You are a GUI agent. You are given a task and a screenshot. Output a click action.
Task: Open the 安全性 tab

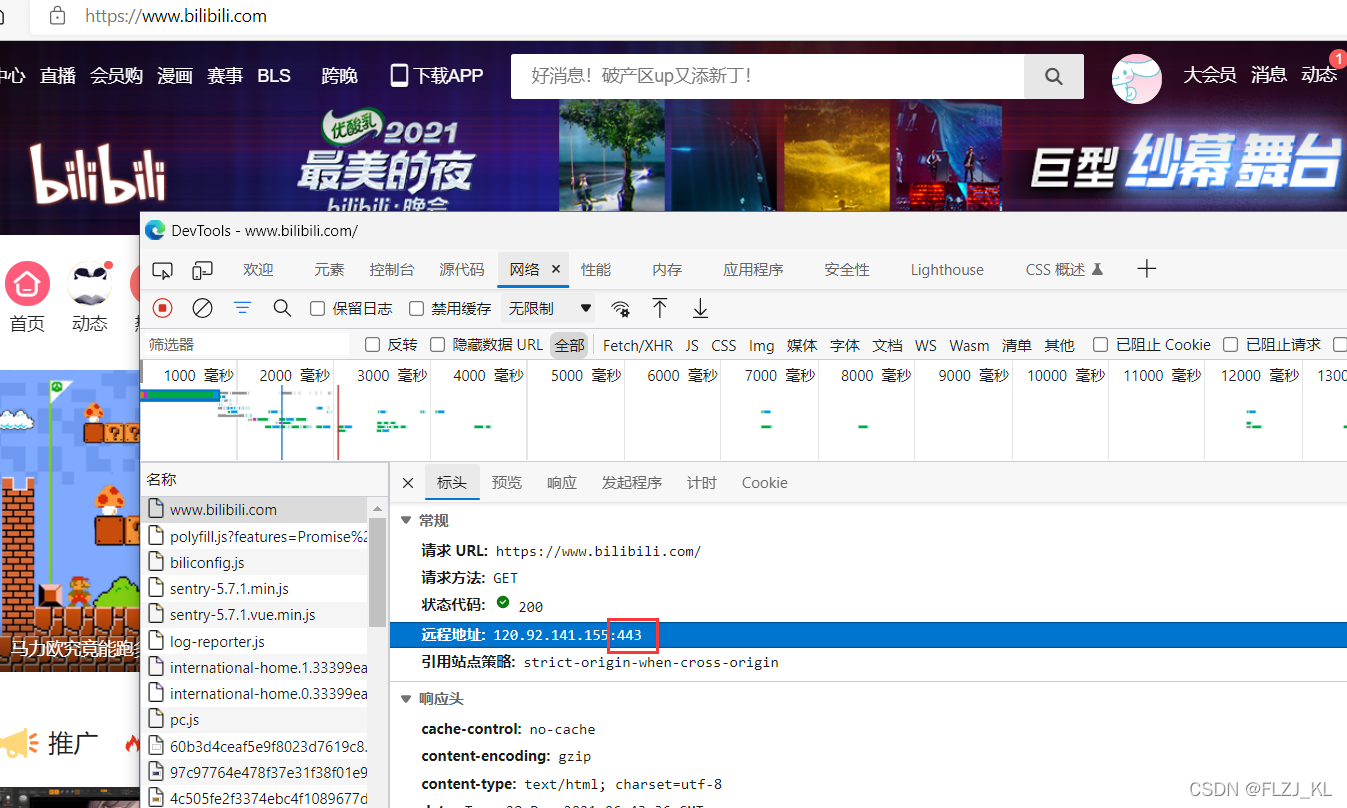(x=847, y=270)
